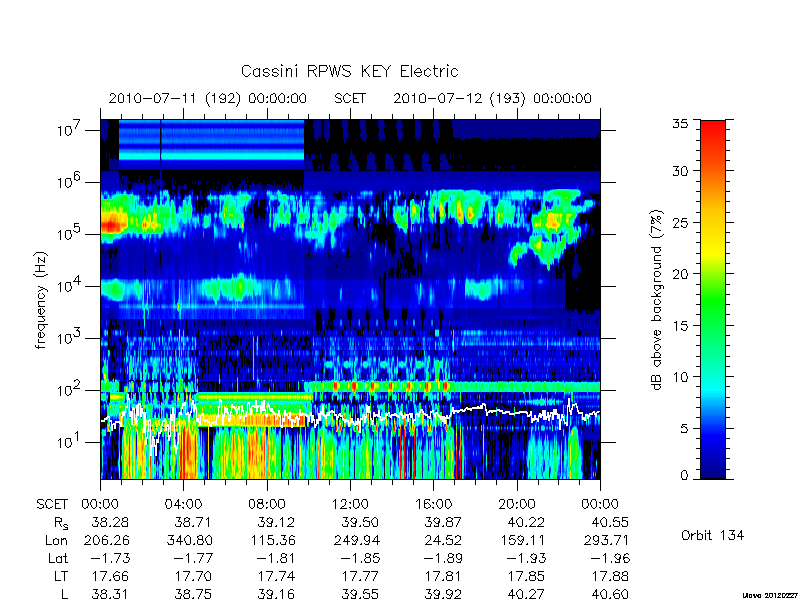The image size is (800, 600).
Task: Click the L value 38.31
Action: coord(110,594)
